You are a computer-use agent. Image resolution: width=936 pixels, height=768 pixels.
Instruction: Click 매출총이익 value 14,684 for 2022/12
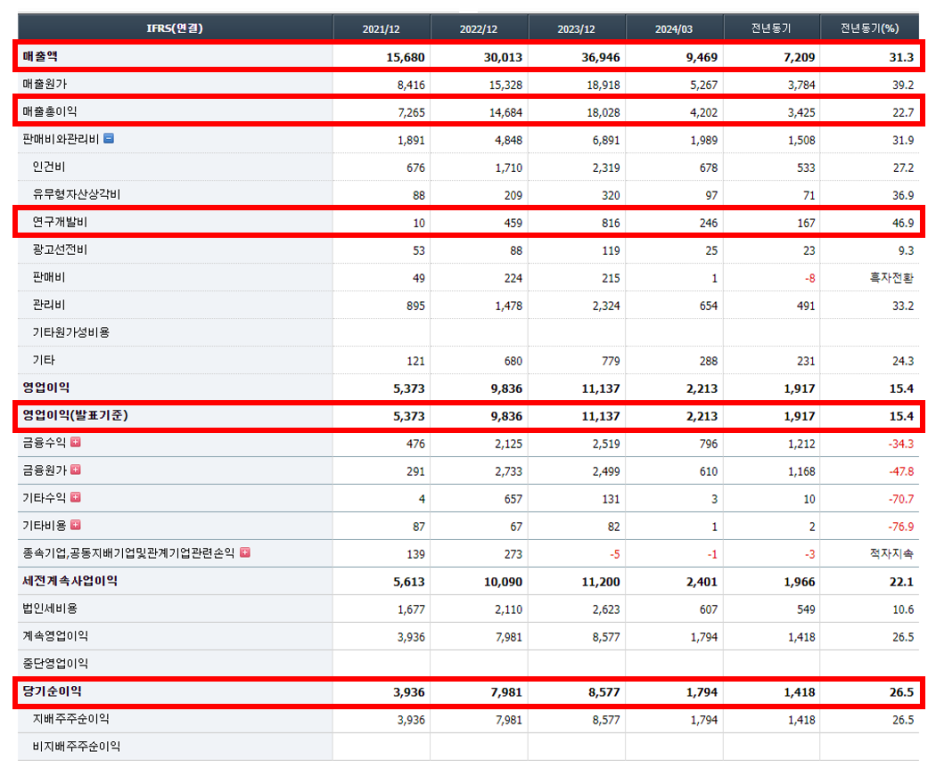505,112
